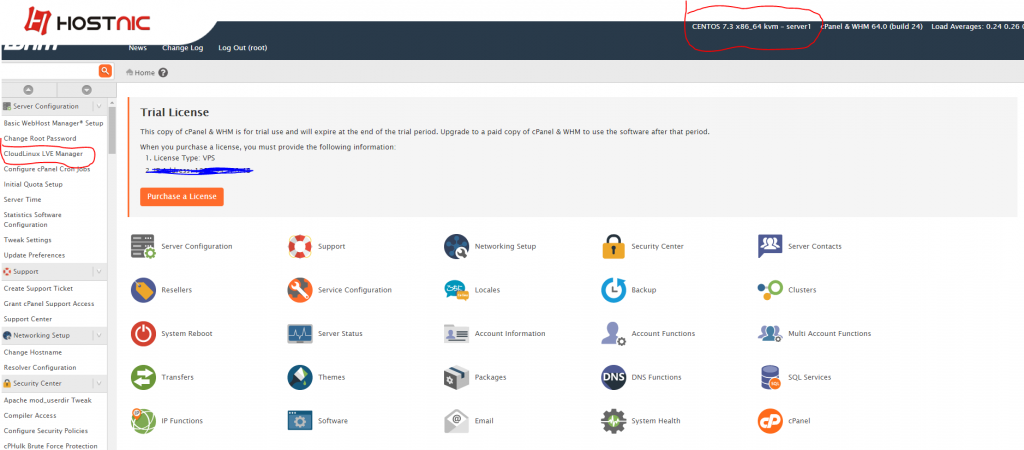1024x450 pixels.
Task: Open Resolver Configuration in sidebar
Action: pos(40,368)
